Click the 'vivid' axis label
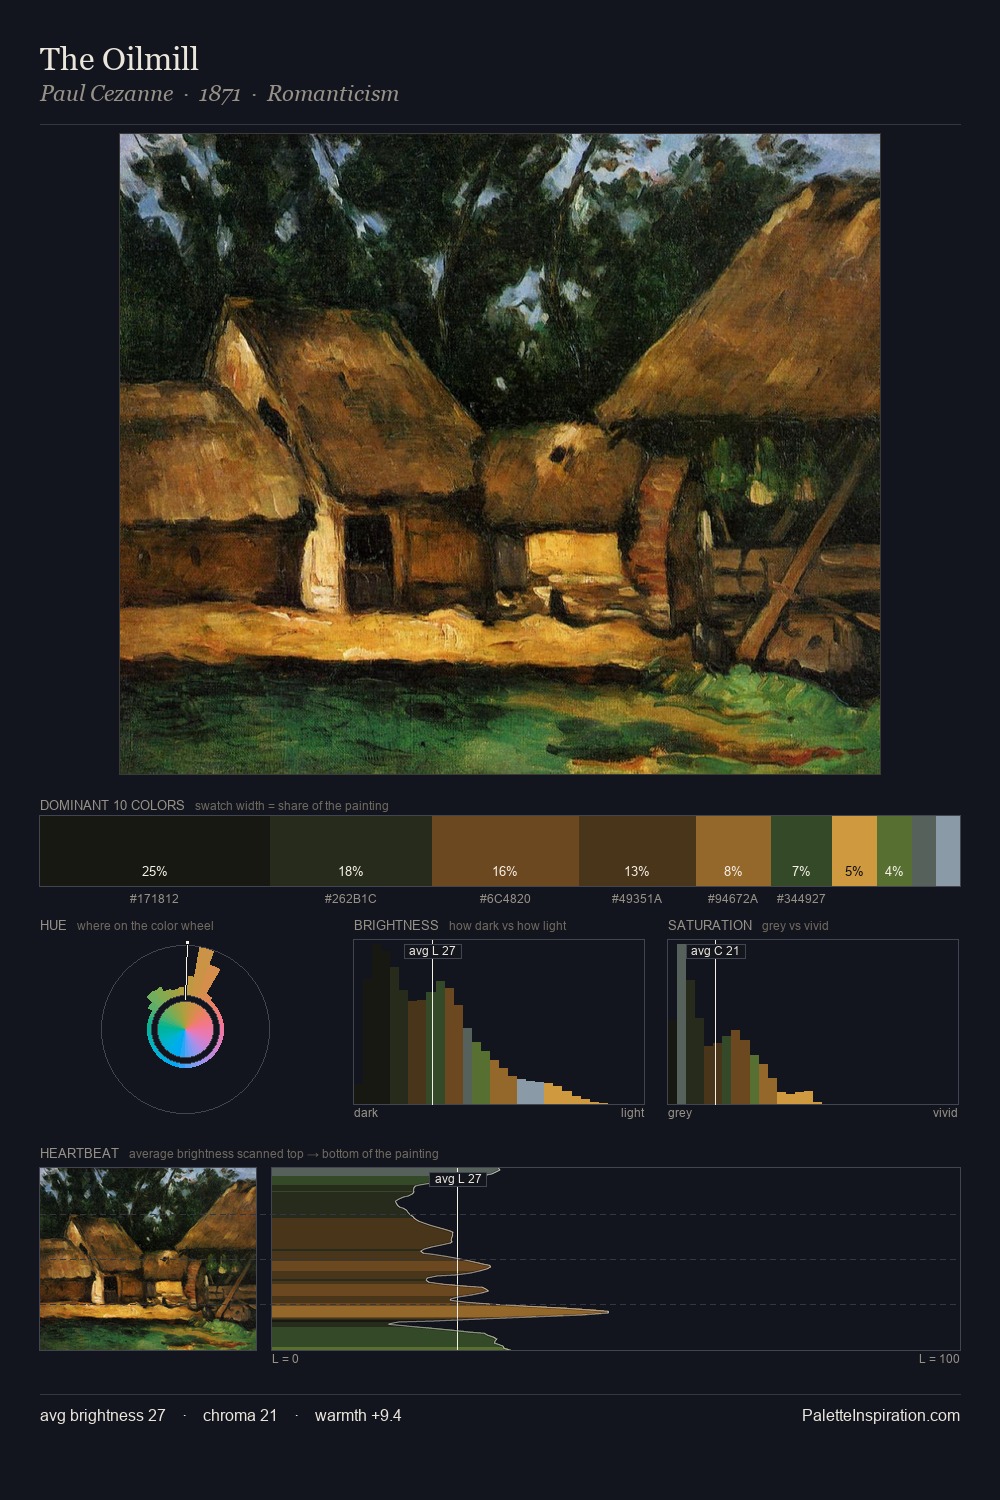The width and height of the screenshot is (1000, 1500). (x=945, y=1113)
